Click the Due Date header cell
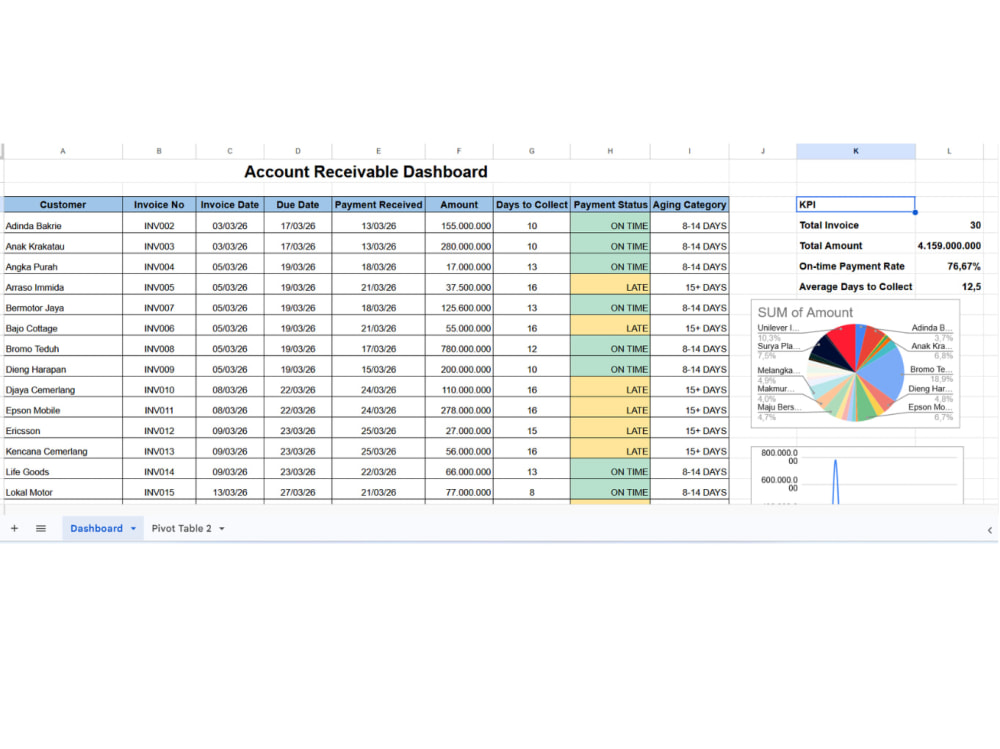1000x749 pixels. [x=298, y=205]
